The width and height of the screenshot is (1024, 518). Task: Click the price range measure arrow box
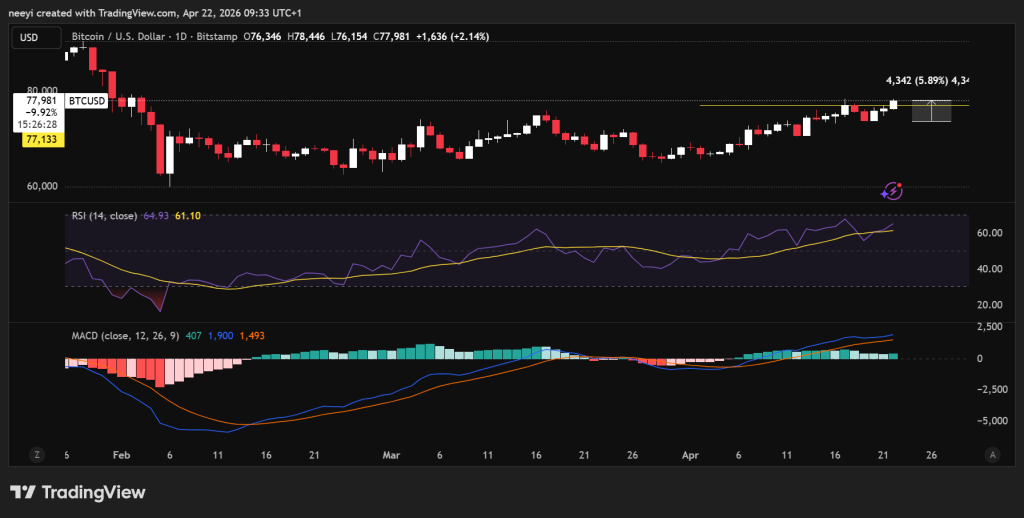coord(931,111)
